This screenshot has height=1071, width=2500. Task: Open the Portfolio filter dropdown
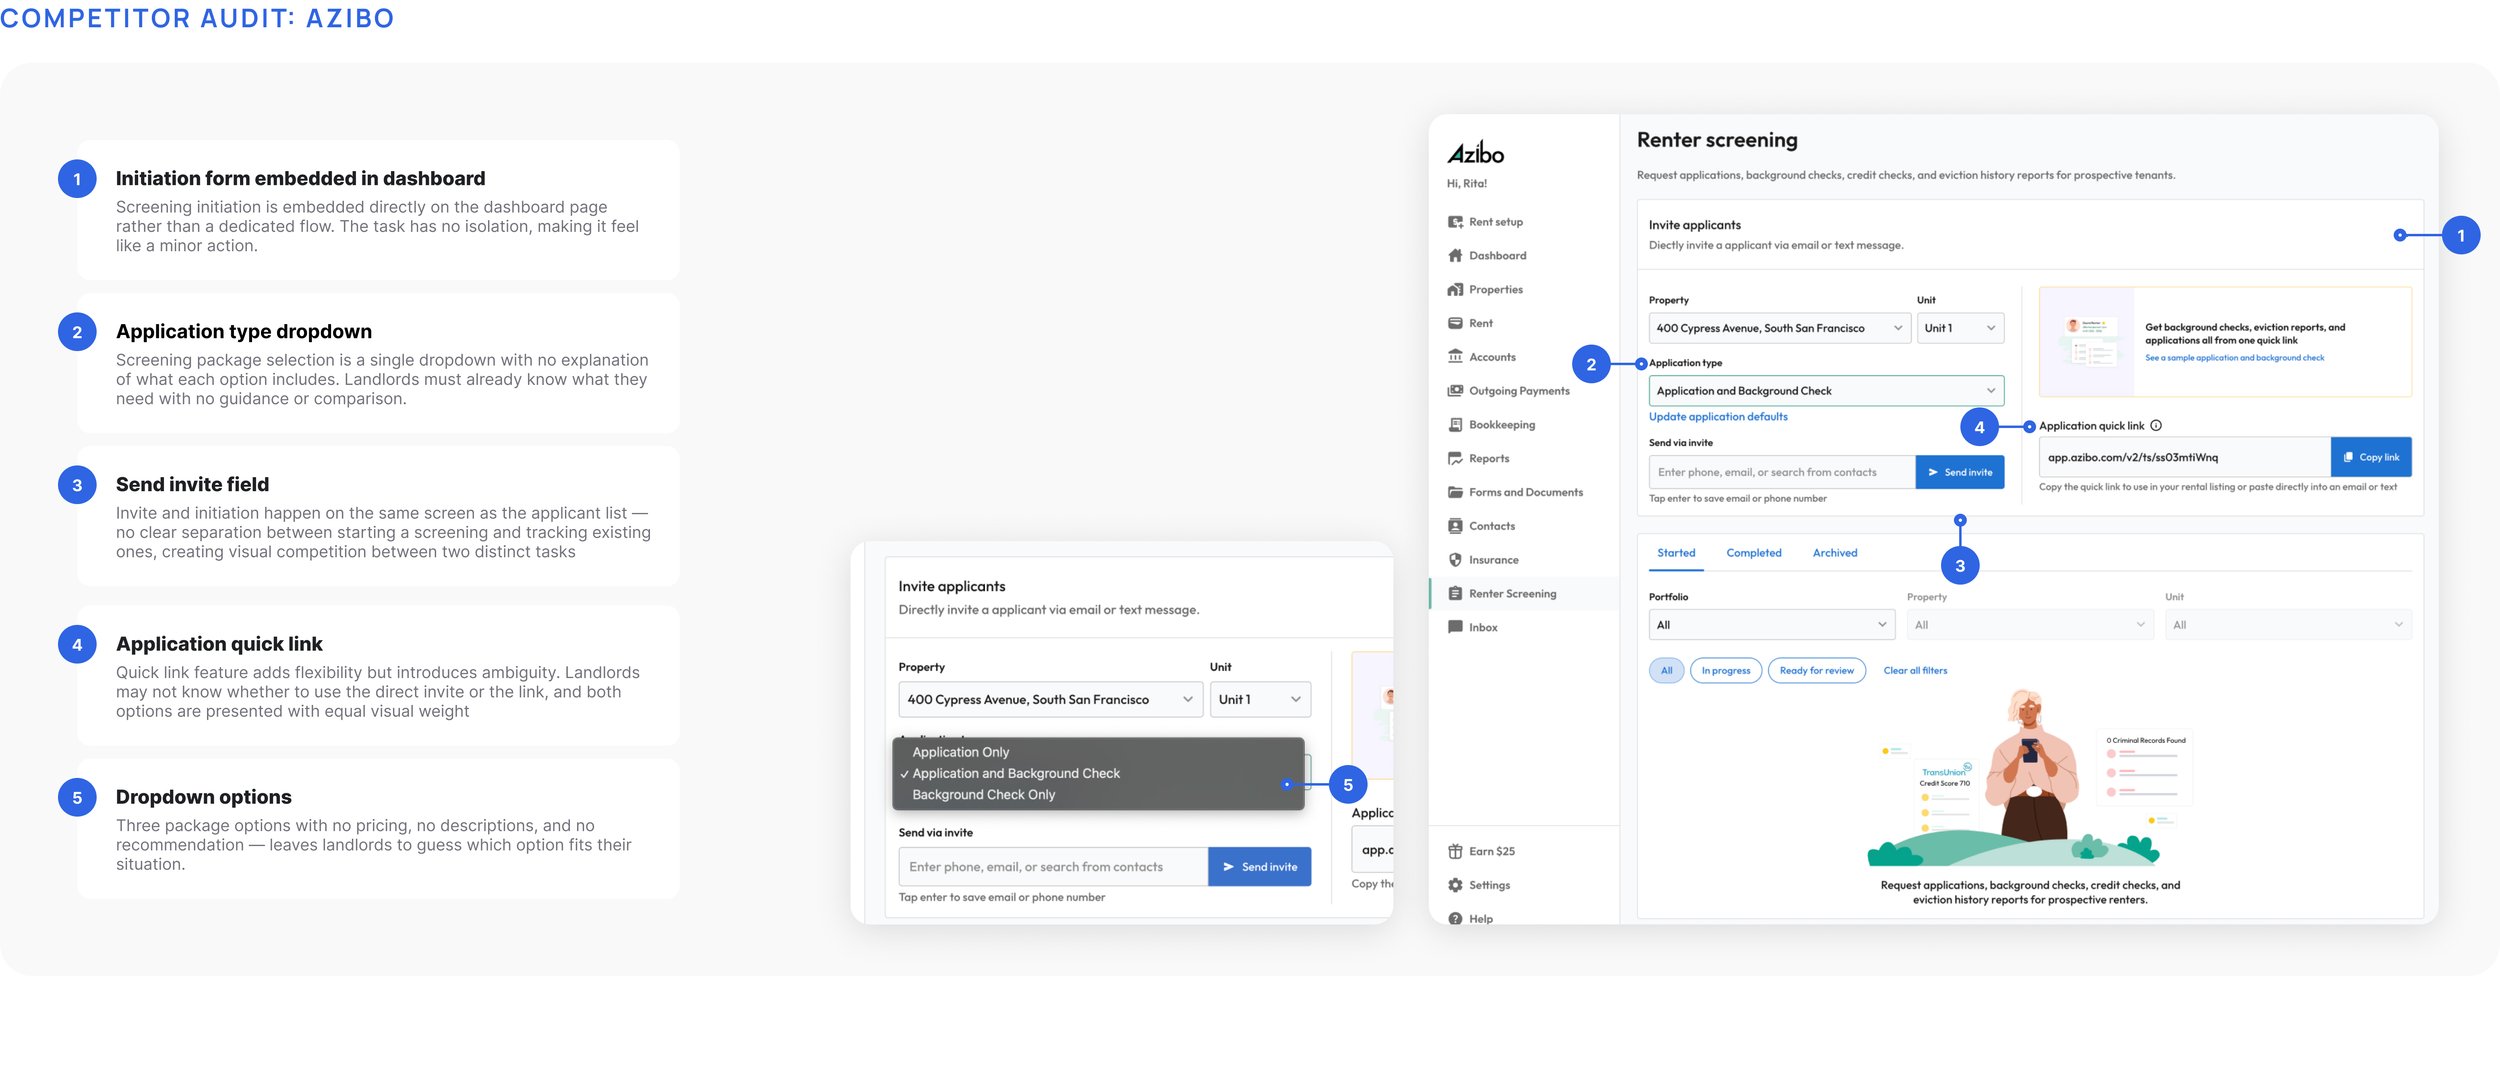click(x=1772, y=625)
